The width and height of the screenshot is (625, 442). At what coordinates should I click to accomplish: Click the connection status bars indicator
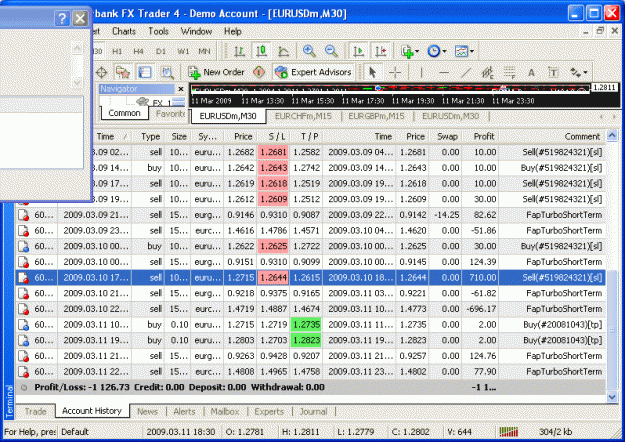509,432
